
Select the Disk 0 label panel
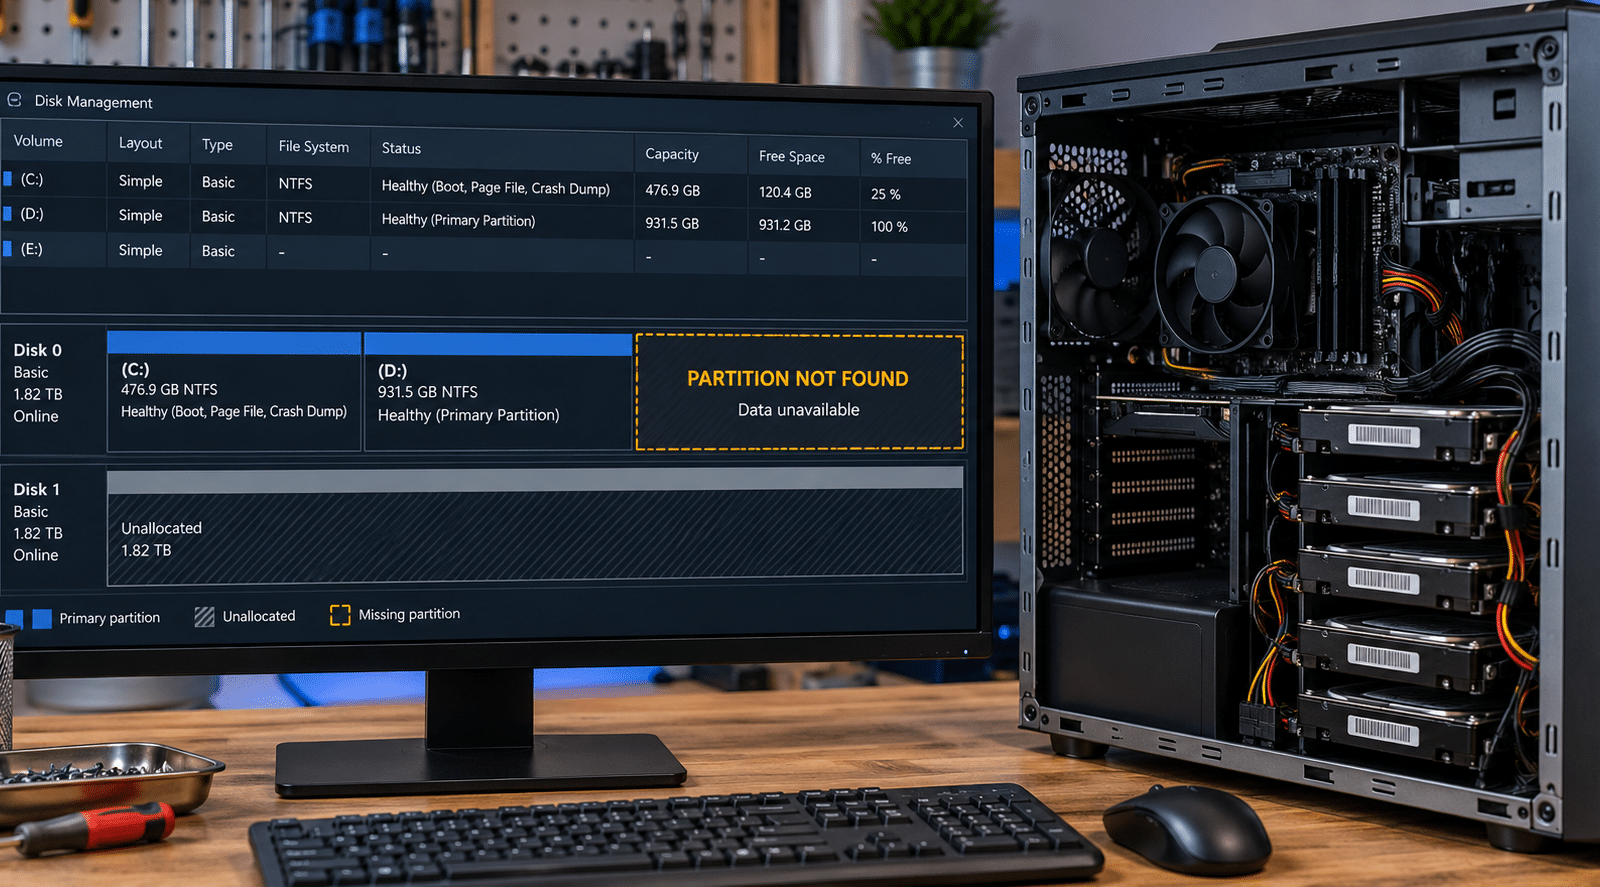(x=53, y=389)
